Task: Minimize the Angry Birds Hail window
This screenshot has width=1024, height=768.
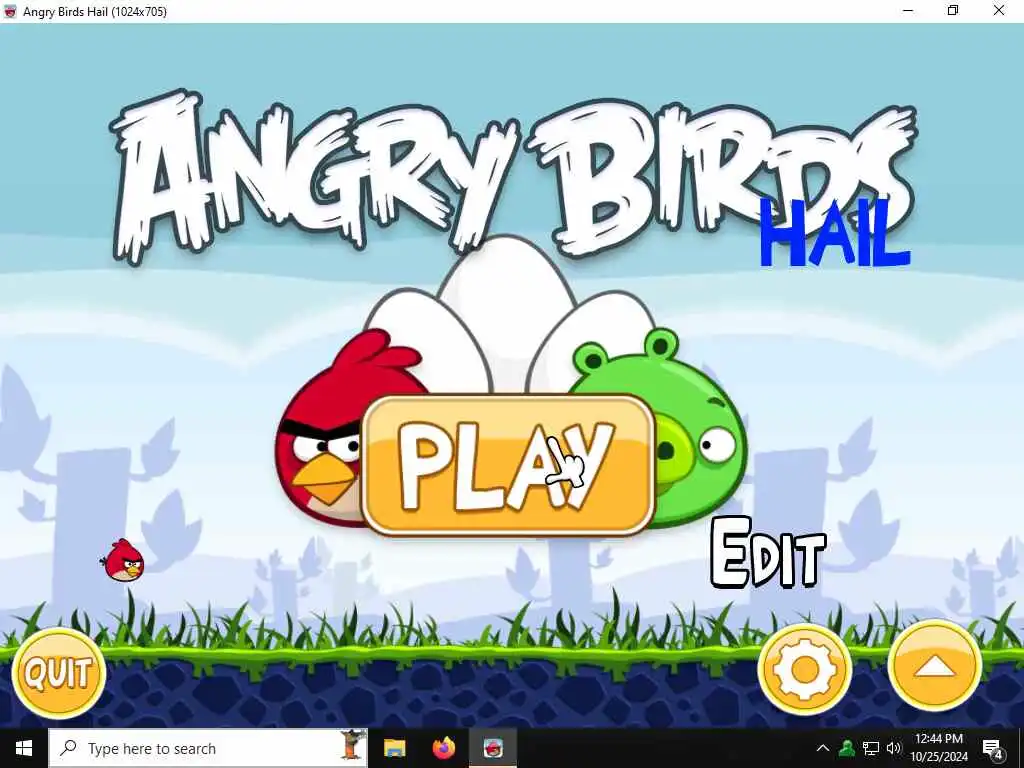Action: [x=908, y=10]
